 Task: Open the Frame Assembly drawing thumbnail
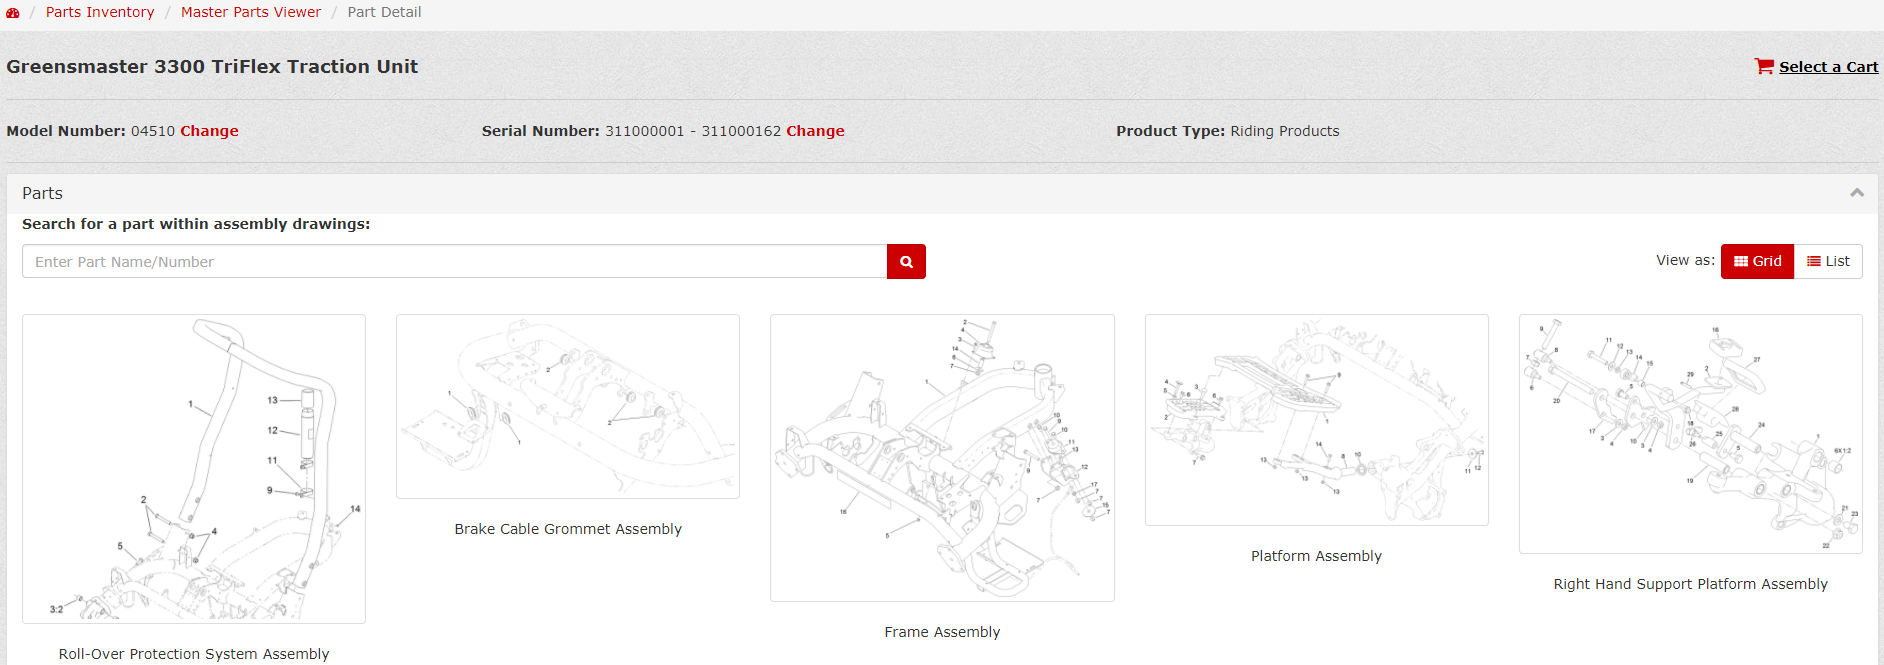tap(942, 458)
